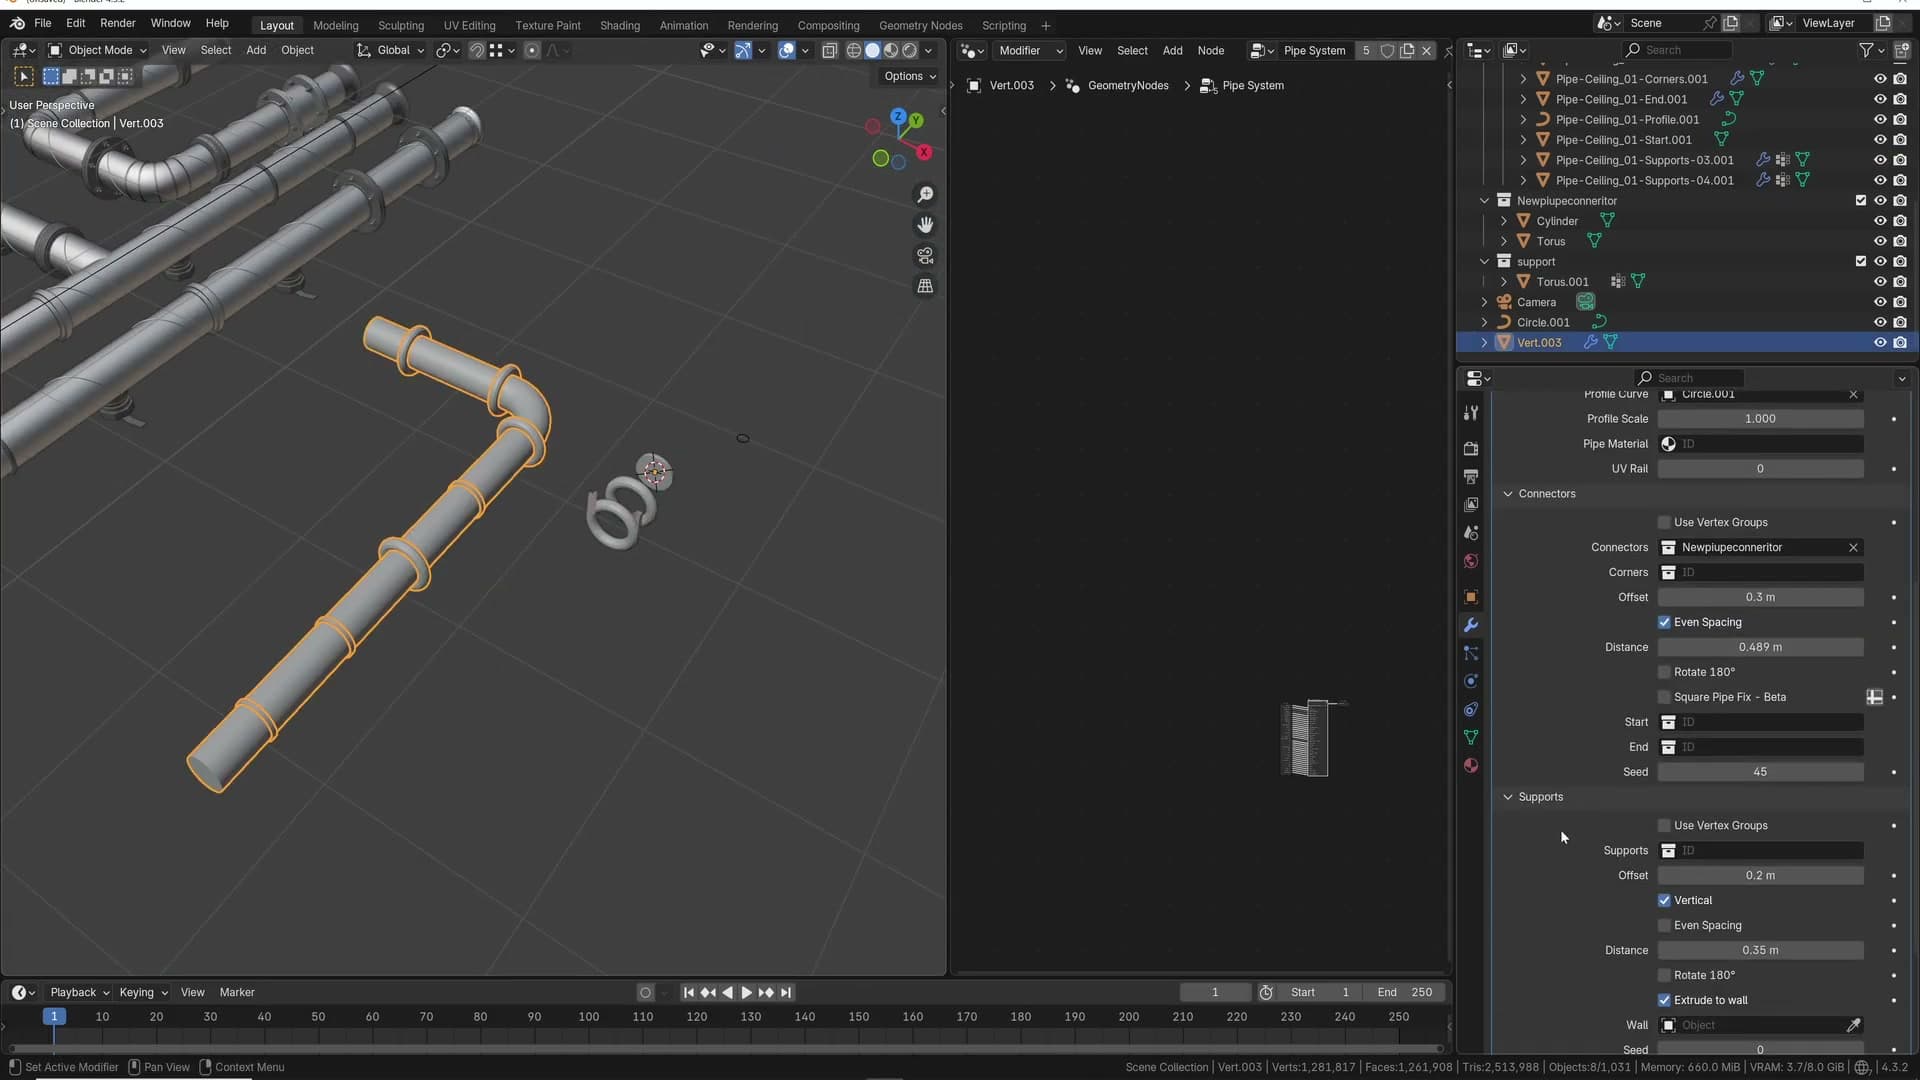Play the animation forward
This screenshot has height=1080, width=1920.
(x=746, y=992)
